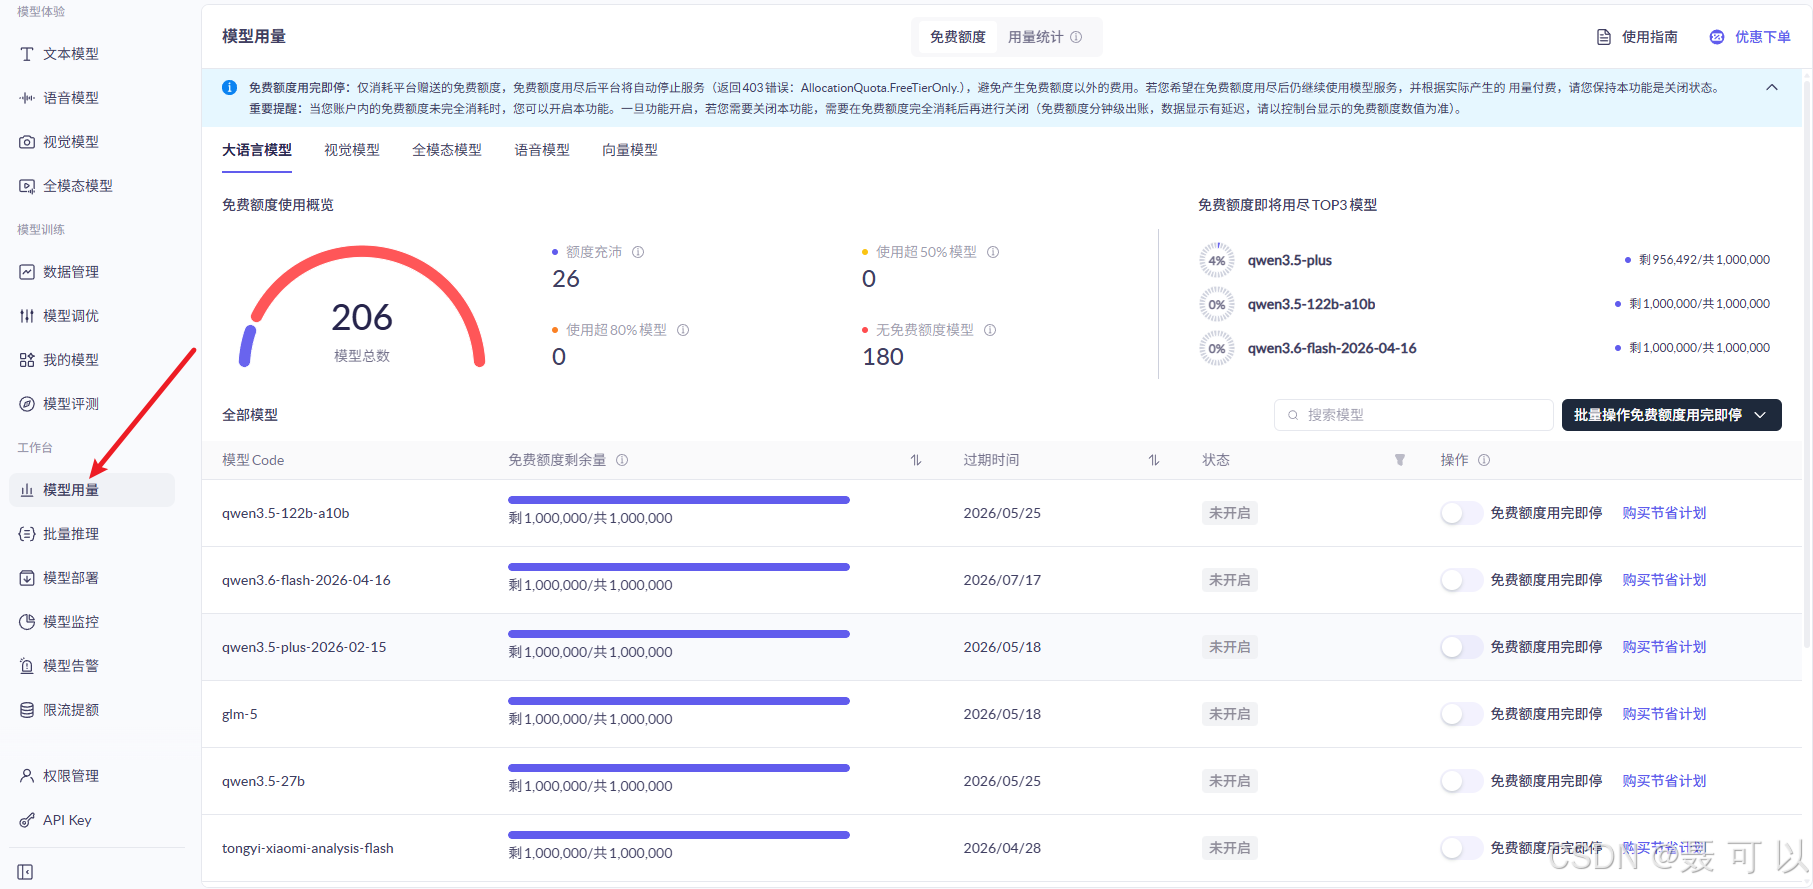The width and height of the screenshot is (1813, 889).
Task: Click the info icon next to 使用超80%模型
Action: point(683,330)
